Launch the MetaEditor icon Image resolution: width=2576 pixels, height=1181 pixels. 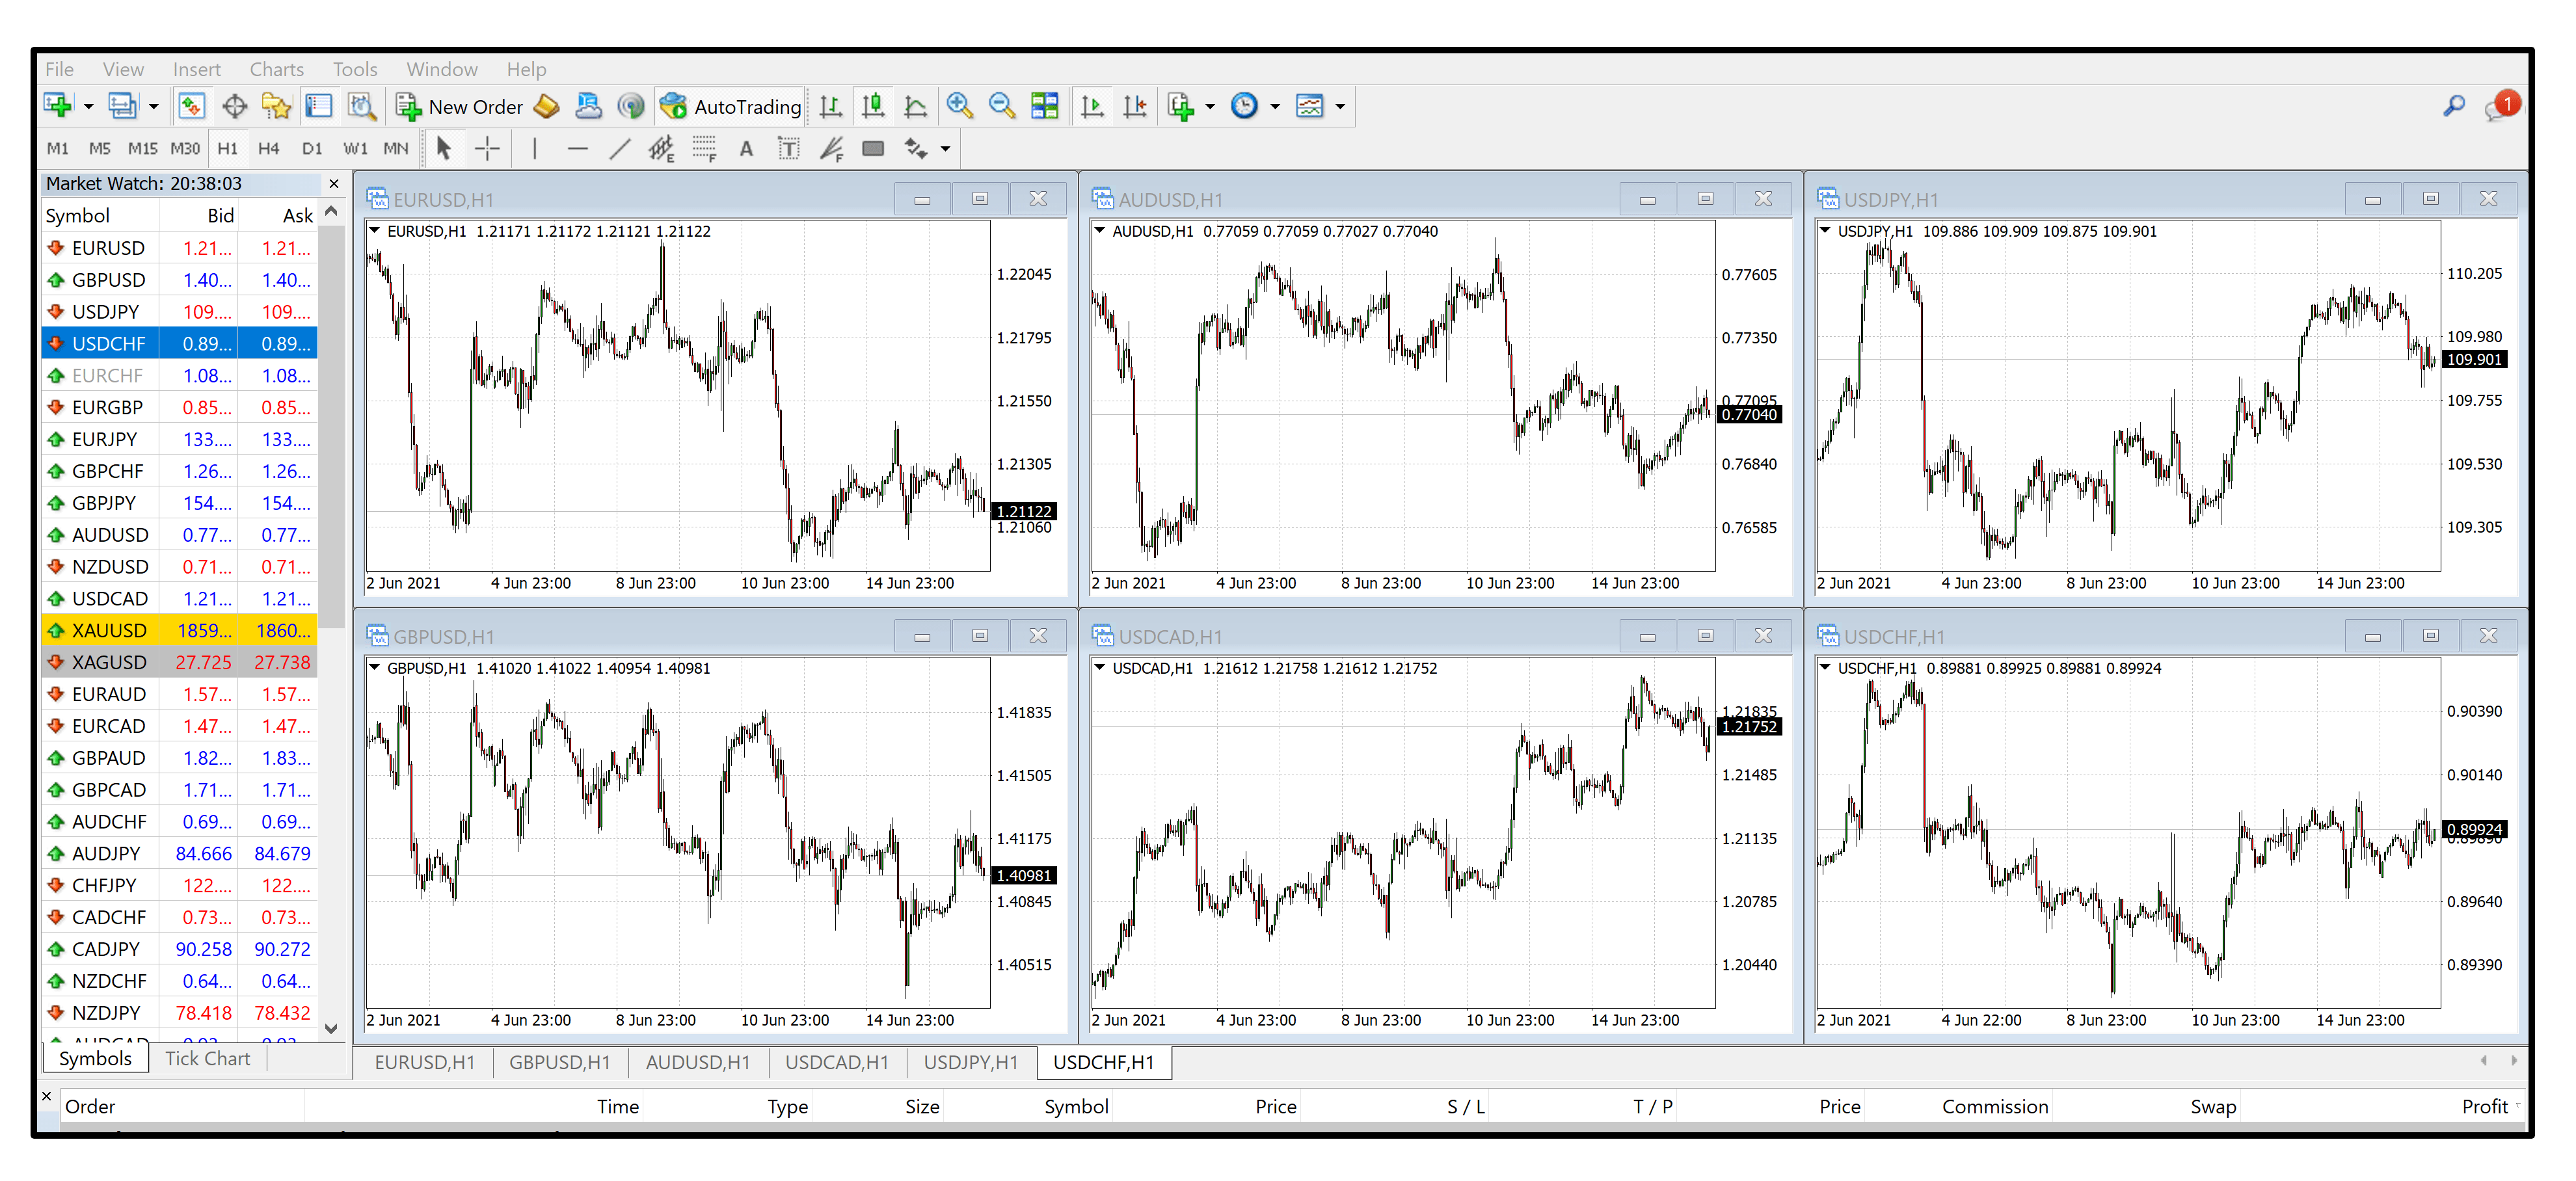pyautogui.click(x=547, y=106)
